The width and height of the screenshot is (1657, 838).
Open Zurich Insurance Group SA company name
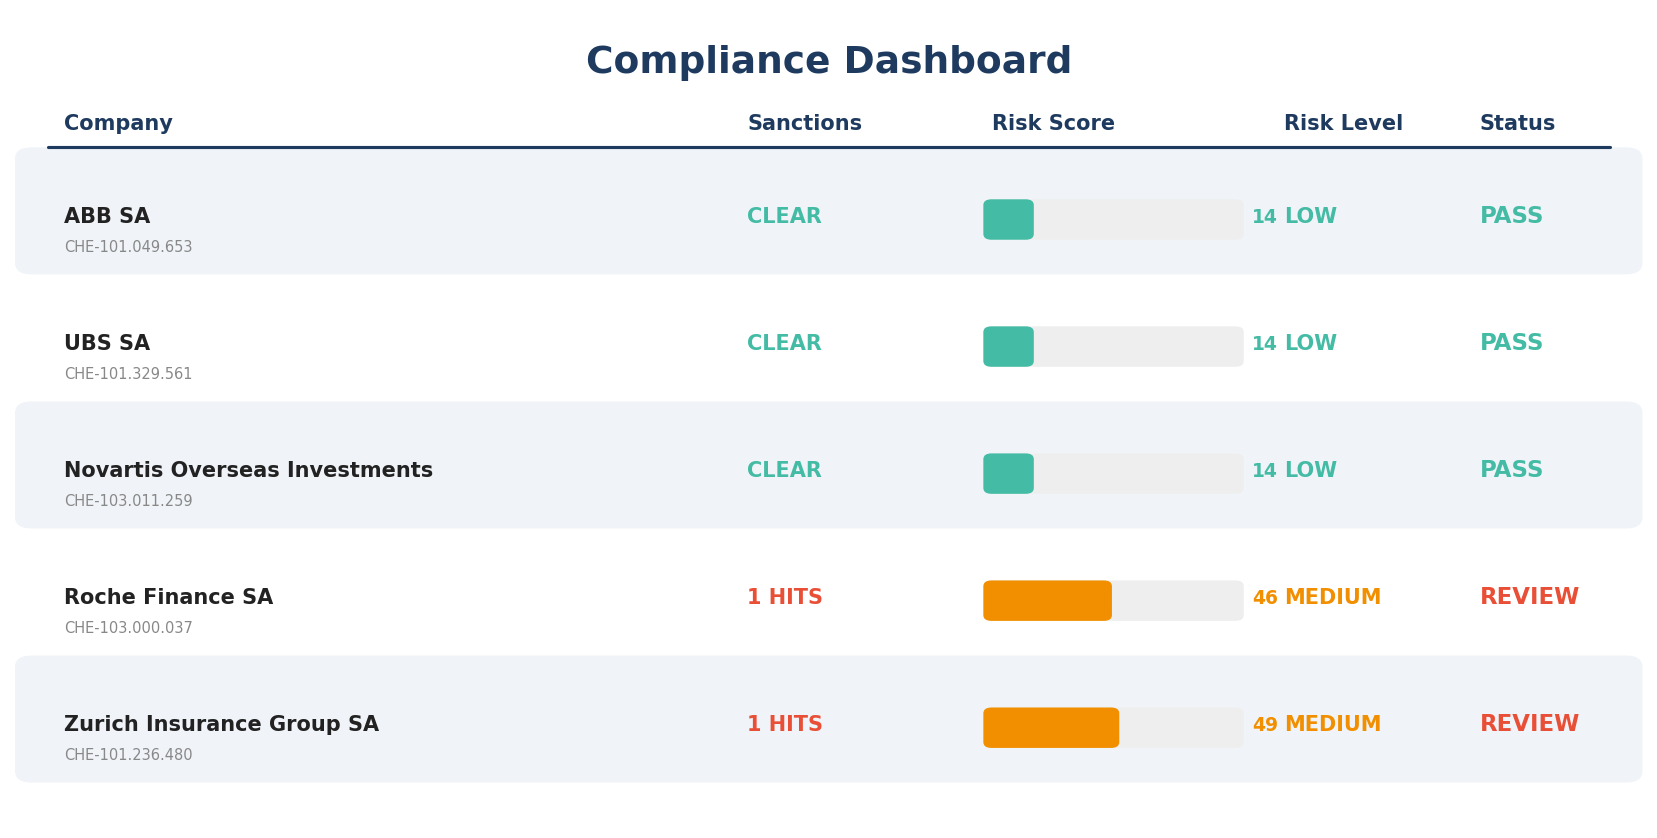tap(221, 725)
